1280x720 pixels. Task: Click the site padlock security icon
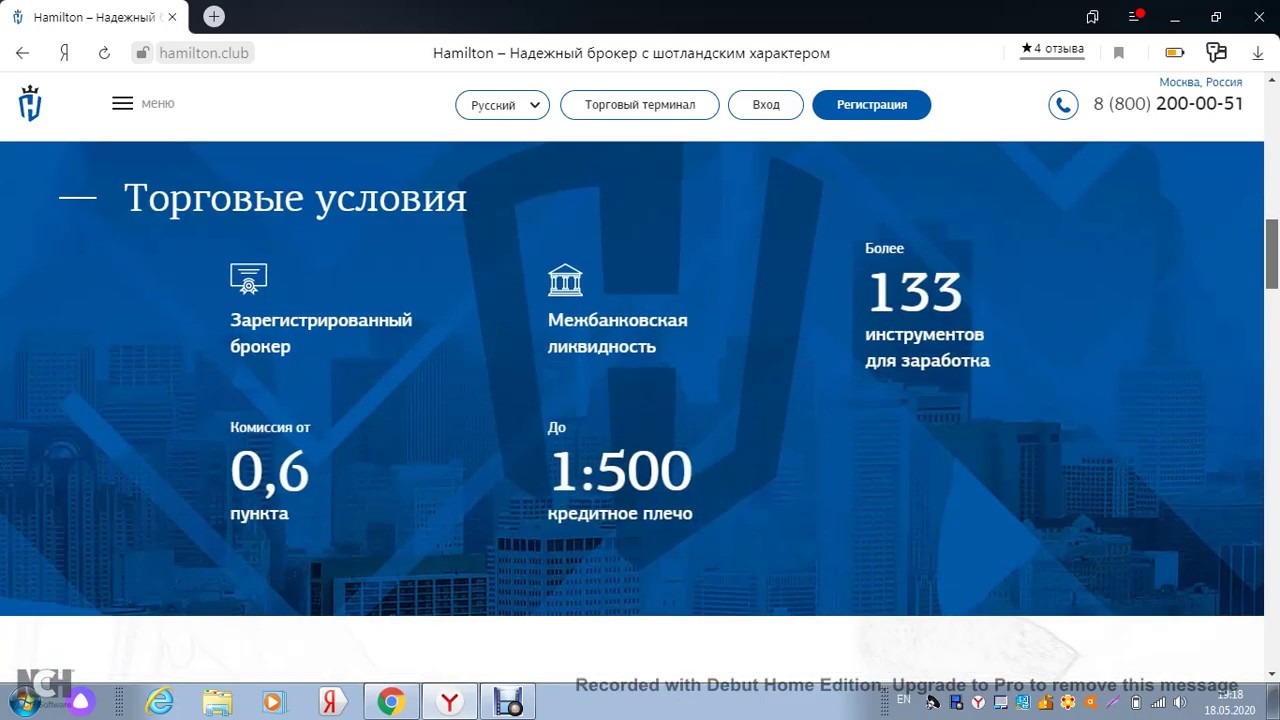click(143, 53)
